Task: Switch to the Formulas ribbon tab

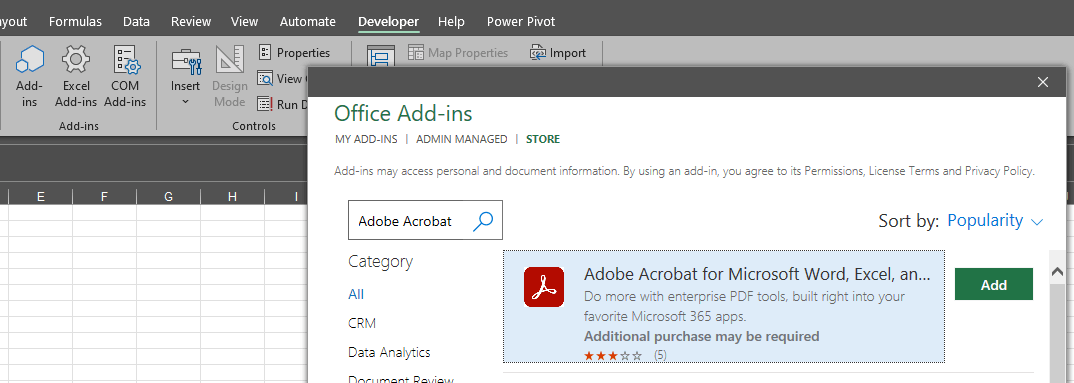Action: [x=75, y=21]
